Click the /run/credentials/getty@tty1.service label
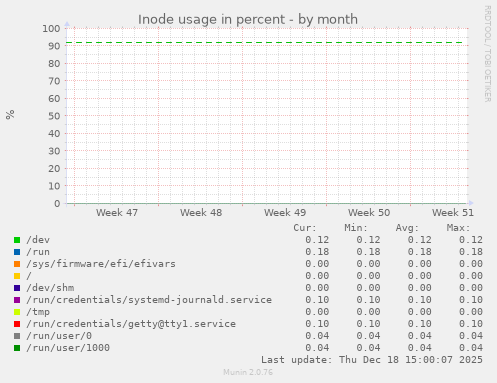 click(x=131, y=324)
